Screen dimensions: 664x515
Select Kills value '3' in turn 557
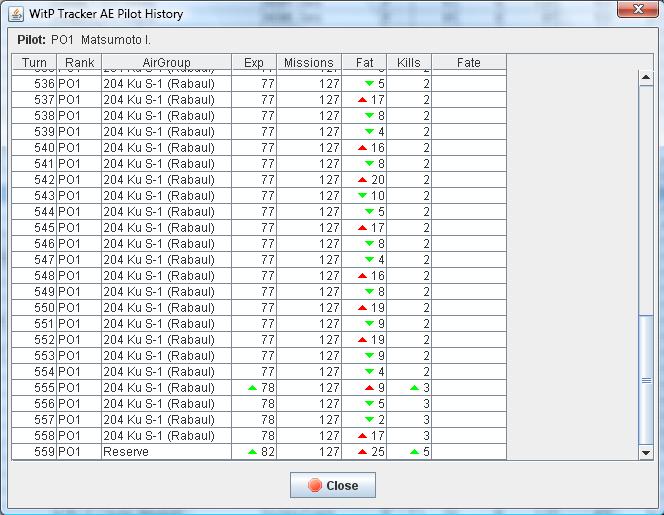point(426,419)
